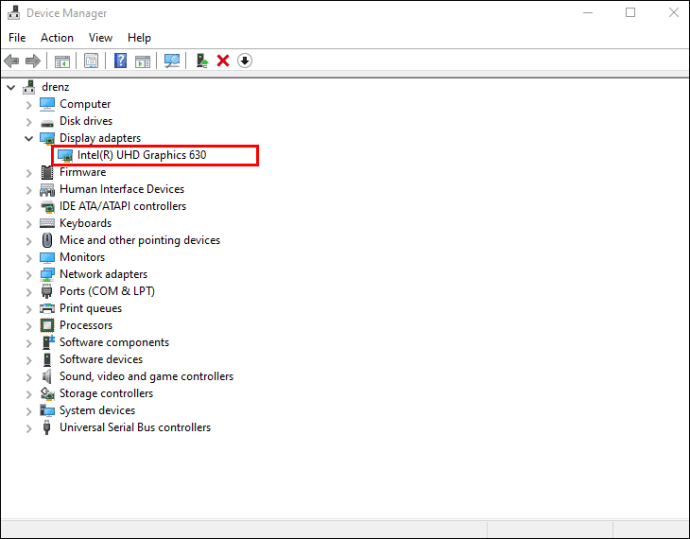This screenshot has width=690, height=539.
Task: Select IDE ATA/ATAPI controllers row
Action: click(x=123, y=206)
